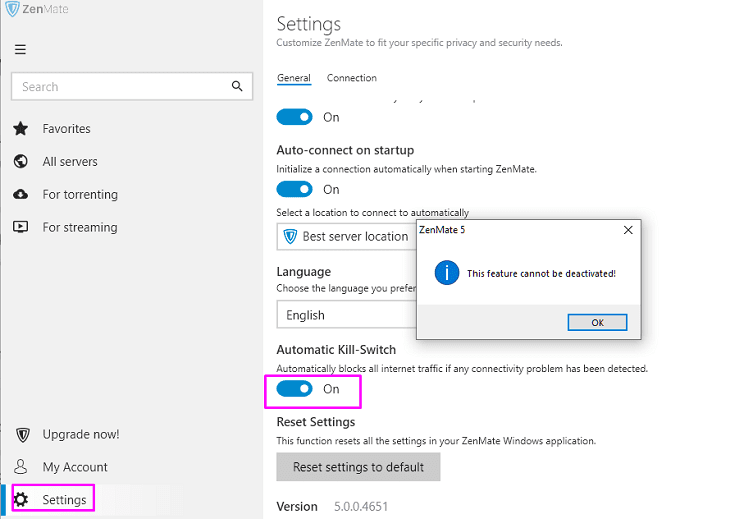Click the My Account person icon
This screenshot has width=749, height=519.
click(x=21, y=466)
